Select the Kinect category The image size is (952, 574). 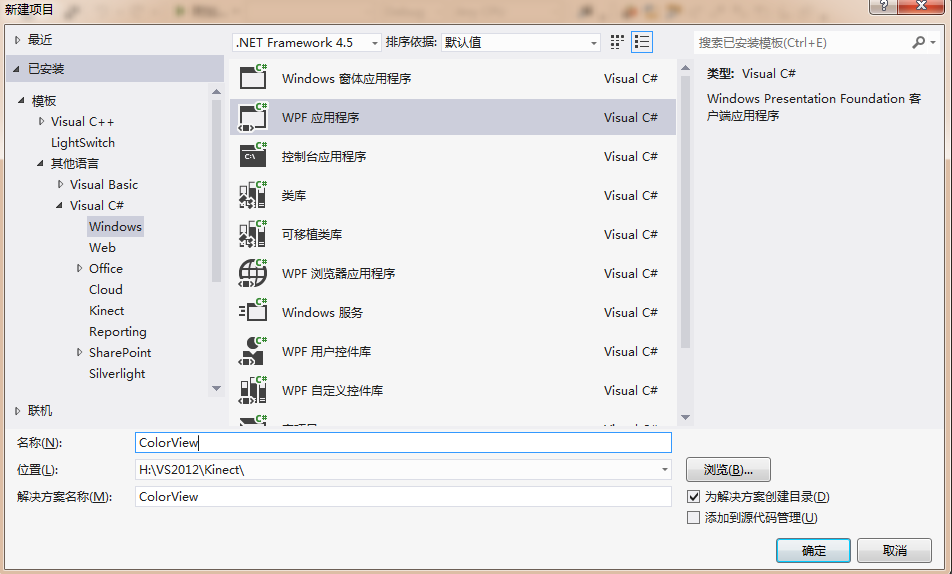(x=106, y=310)
